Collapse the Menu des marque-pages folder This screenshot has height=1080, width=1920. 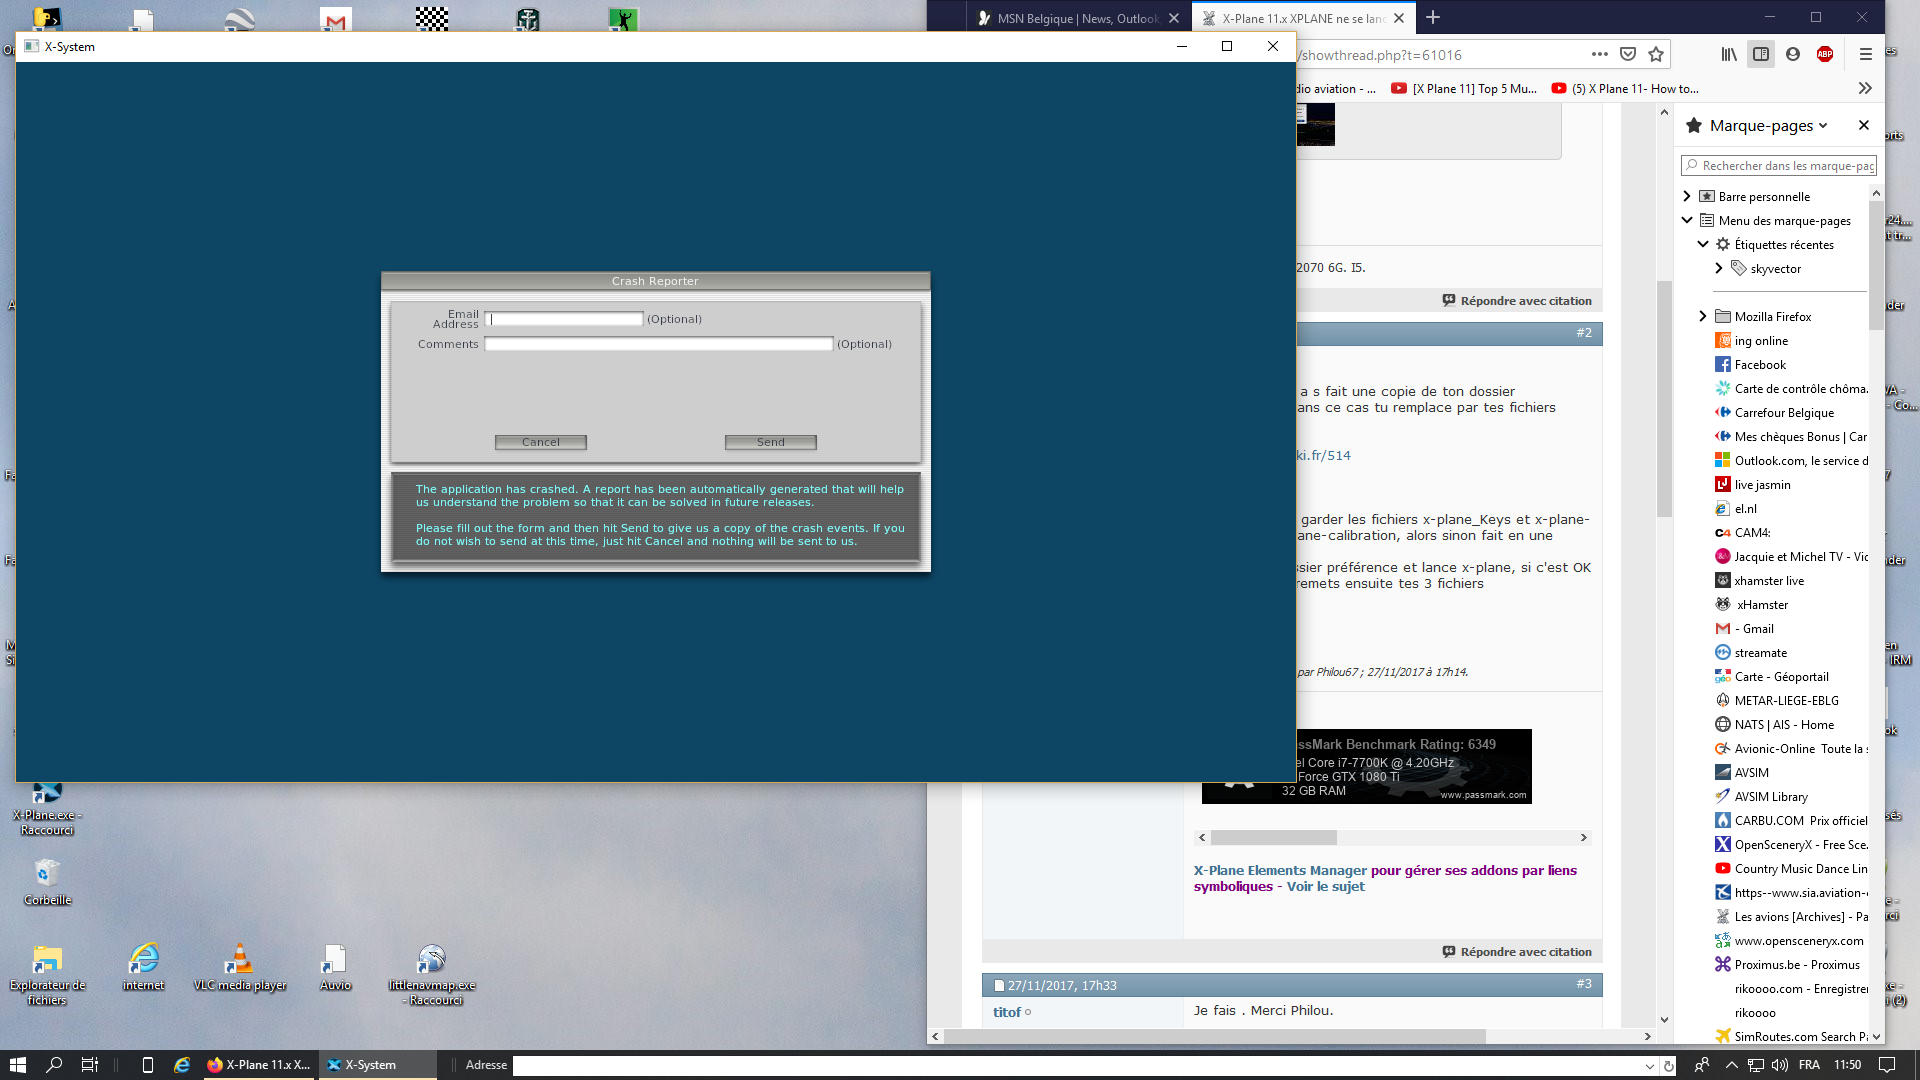click(1687, 220)
